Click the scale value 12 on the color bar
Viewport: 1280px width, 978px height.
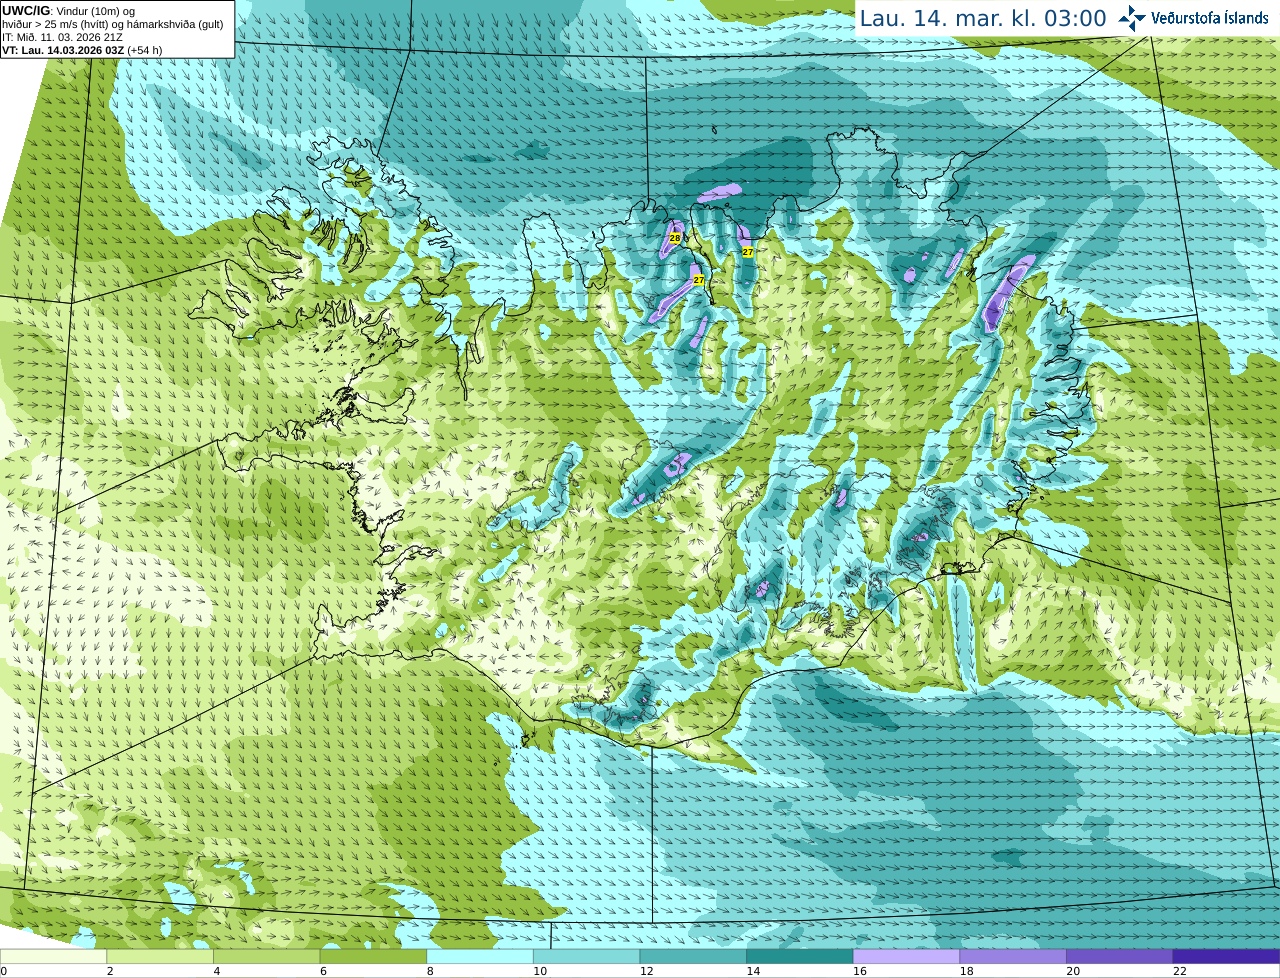[647, 971]
